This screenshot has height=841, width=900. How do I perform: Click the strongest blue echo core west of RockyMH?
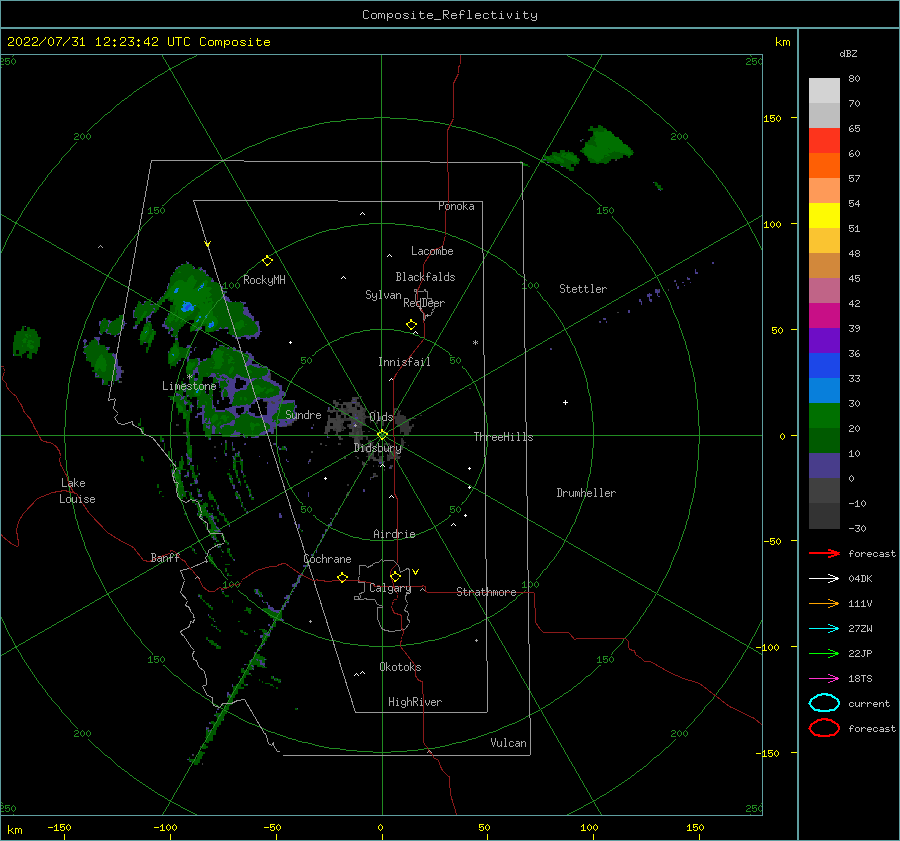click(187, 307)
